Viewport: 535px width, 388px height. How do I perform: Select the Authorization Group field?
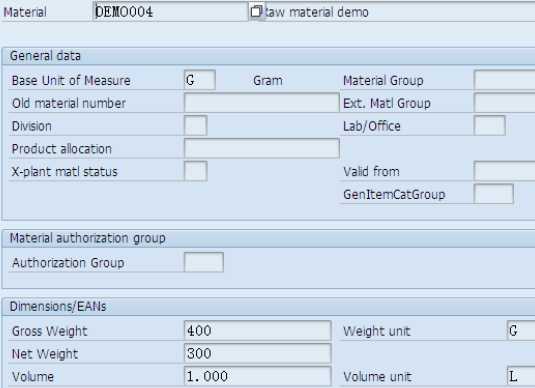pos(204,262)
